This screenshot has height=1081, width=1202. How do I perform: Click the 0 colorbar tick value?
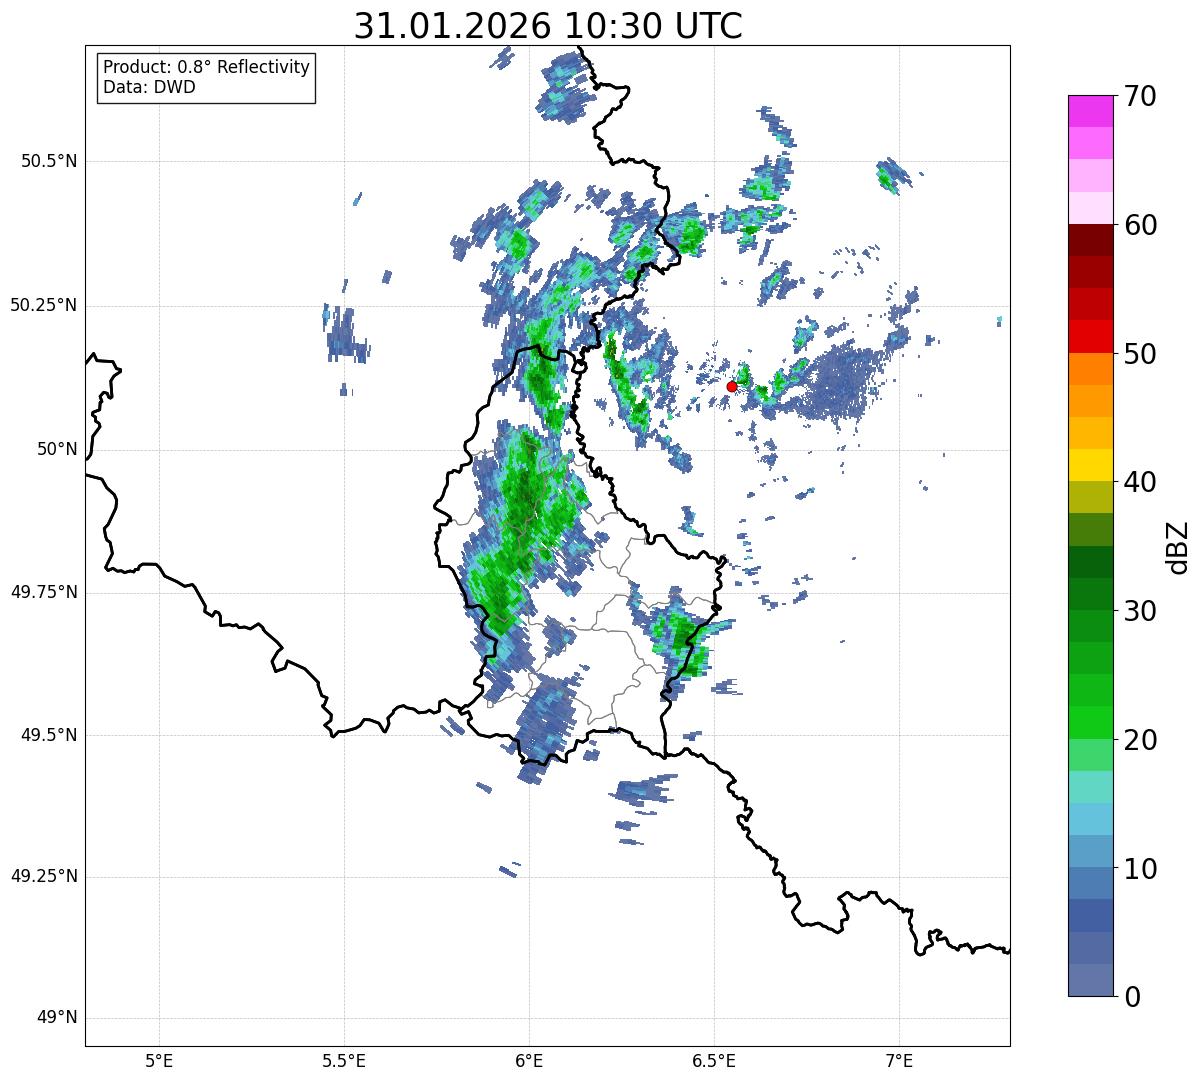1132,997
